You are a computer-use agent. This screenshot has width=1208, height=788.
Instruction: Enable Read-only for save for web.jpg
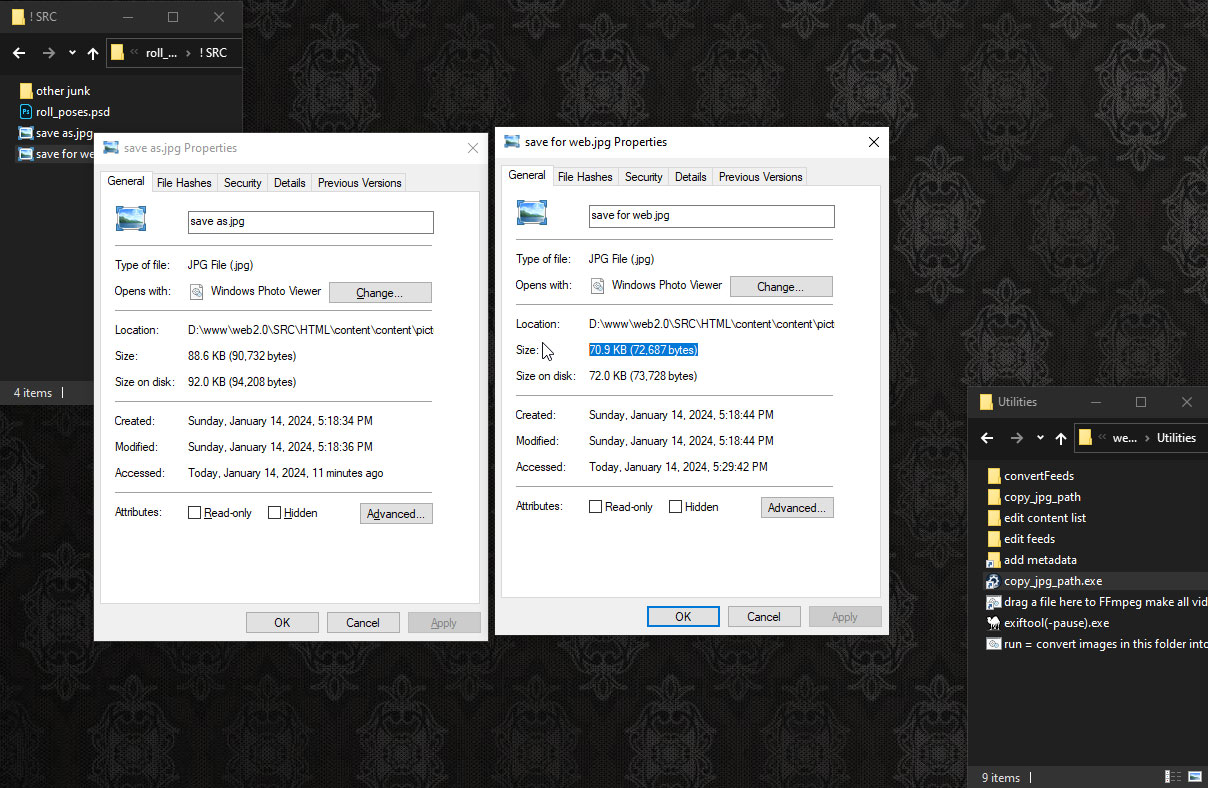coord(596,507)
